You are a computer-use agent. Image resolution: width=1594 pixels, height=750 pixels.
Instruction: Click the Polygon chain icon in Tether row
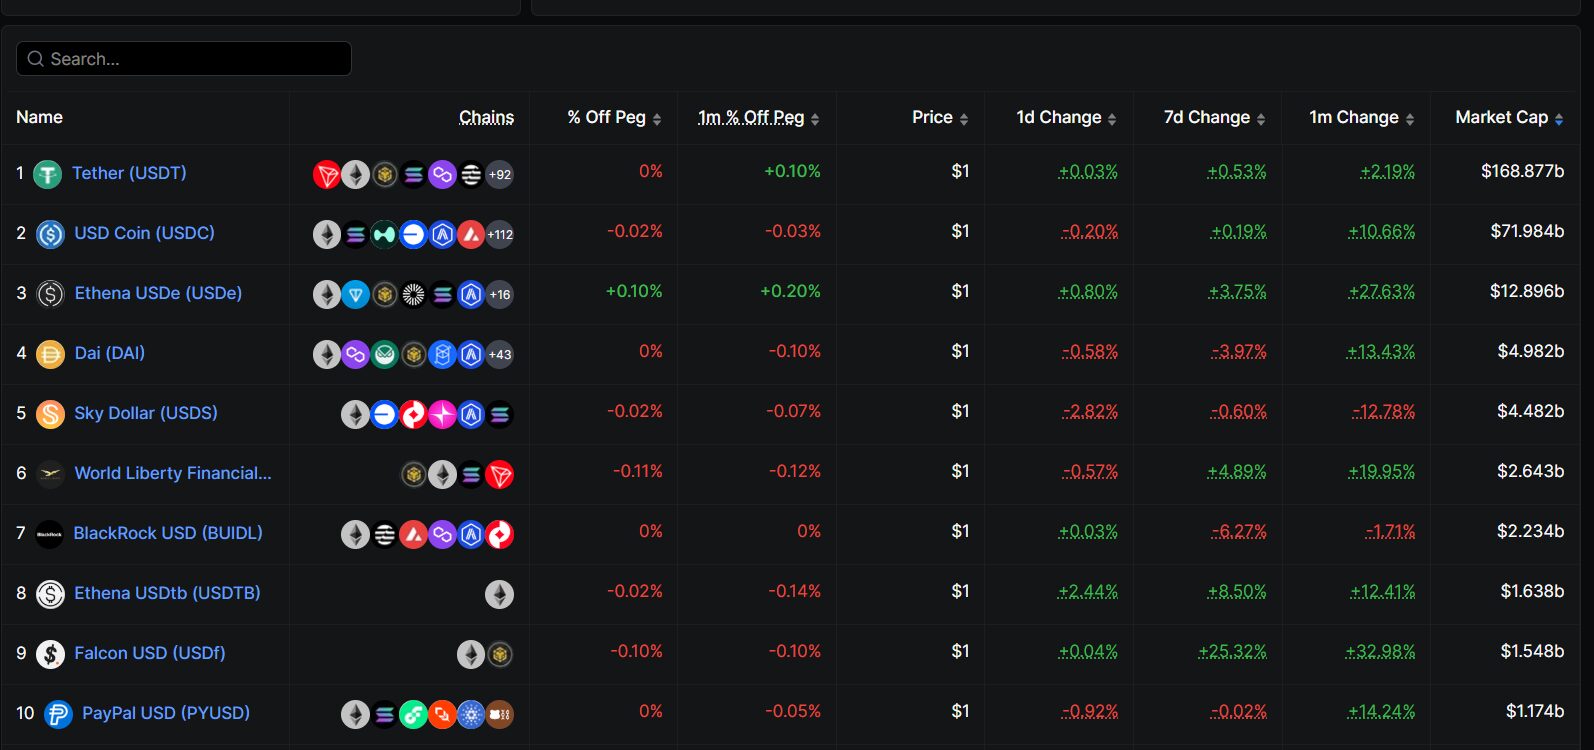click(442, 175)
